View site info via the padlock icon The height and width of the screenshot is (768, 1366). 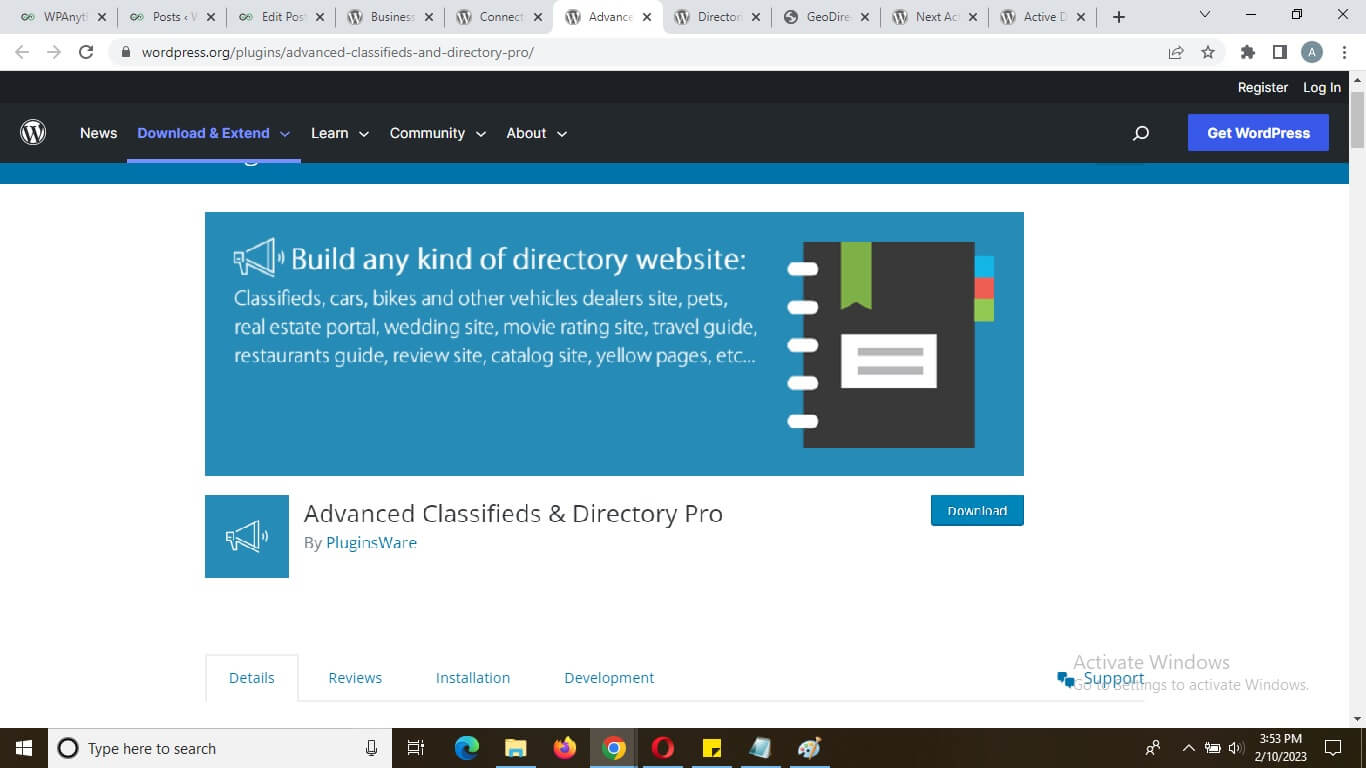pyautogui.click(x=126, y=52)
